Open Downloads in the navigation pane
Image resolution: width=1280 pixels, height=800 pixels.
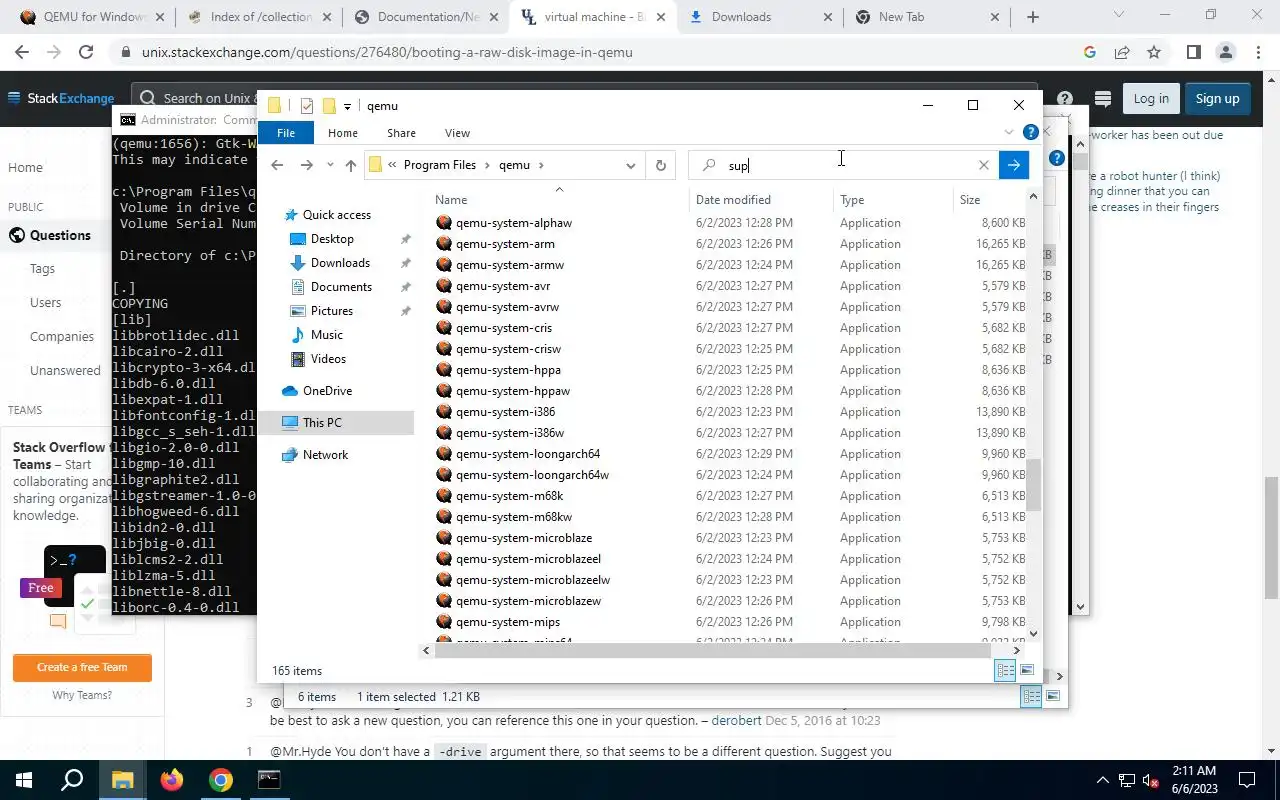pyautogui.click(x=340, y=263)
